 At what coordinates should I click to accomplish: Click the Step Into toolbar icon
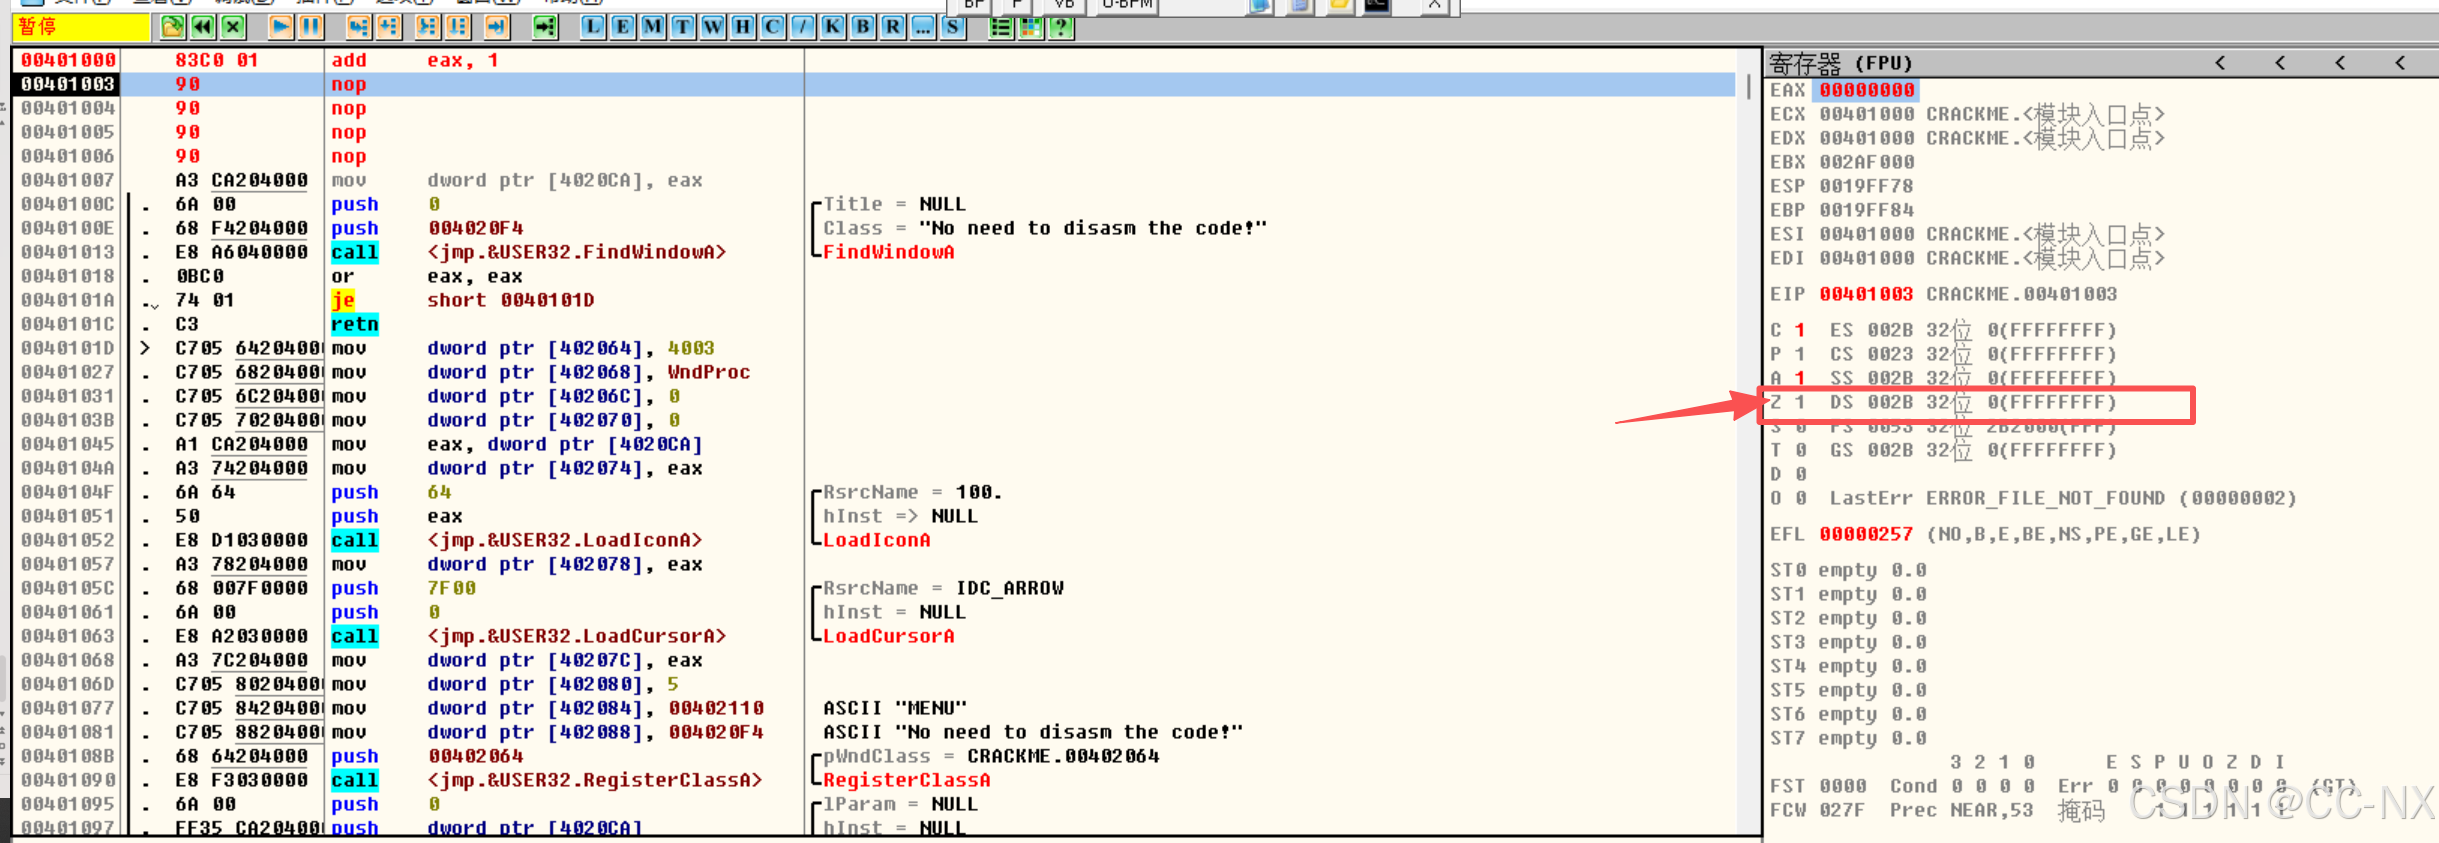tap(358, 27)
